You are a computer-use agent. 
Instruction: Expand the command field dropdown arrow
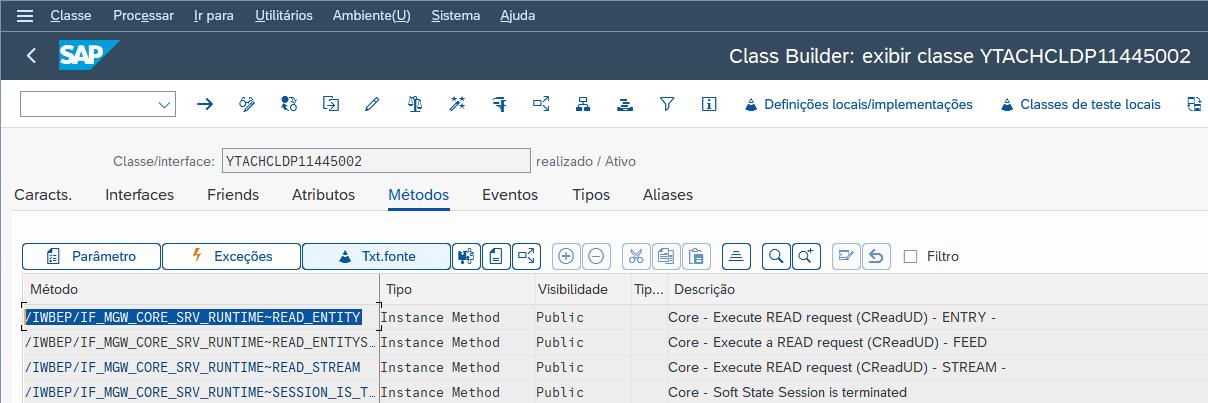[x=164, y=105]
